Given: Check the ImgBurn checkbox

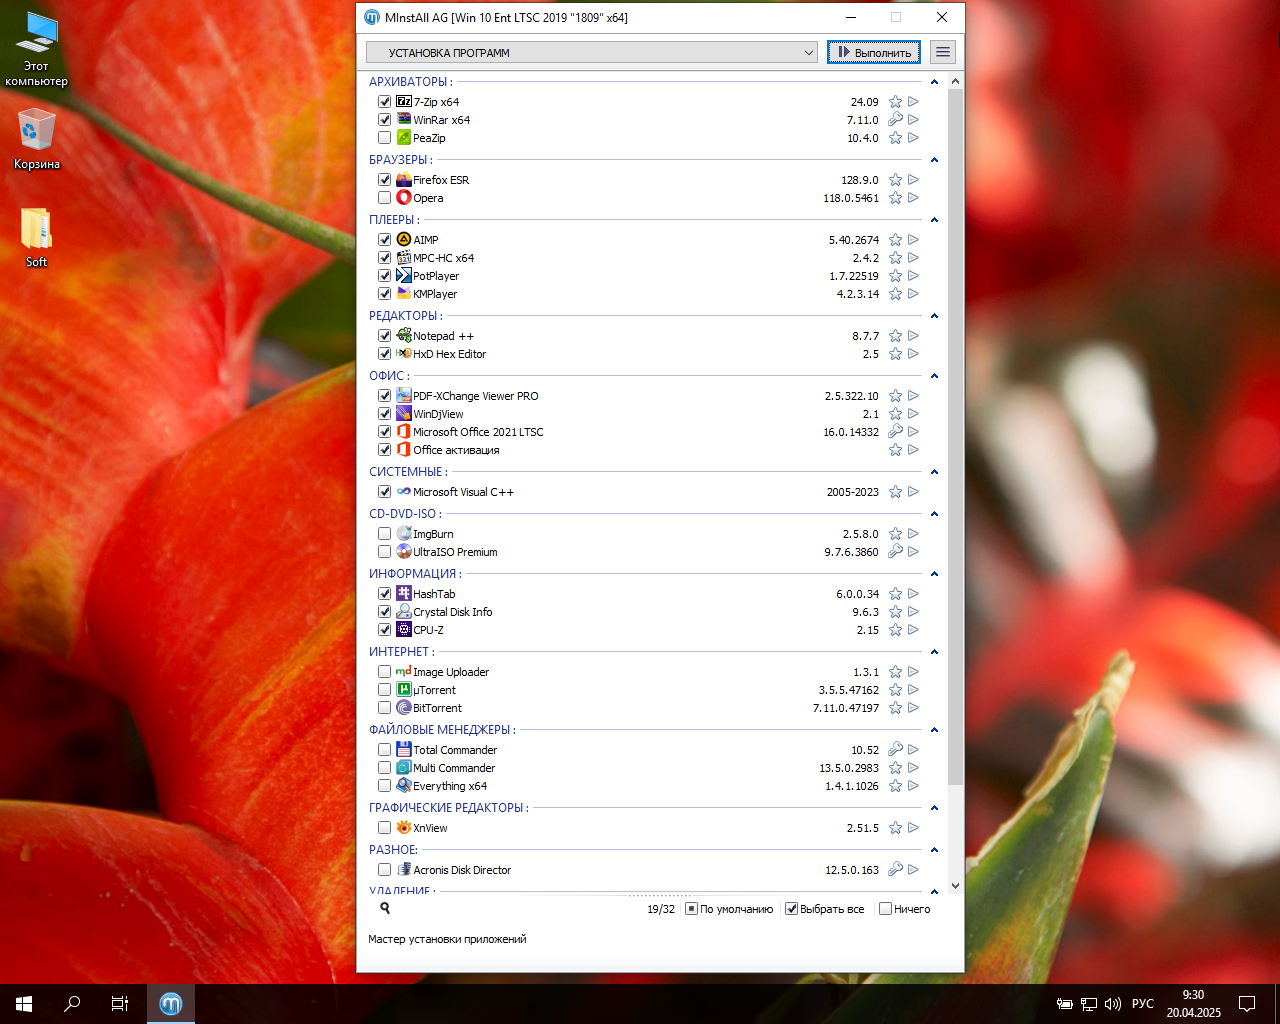Looking at the screenshot, I should point(384,534).
